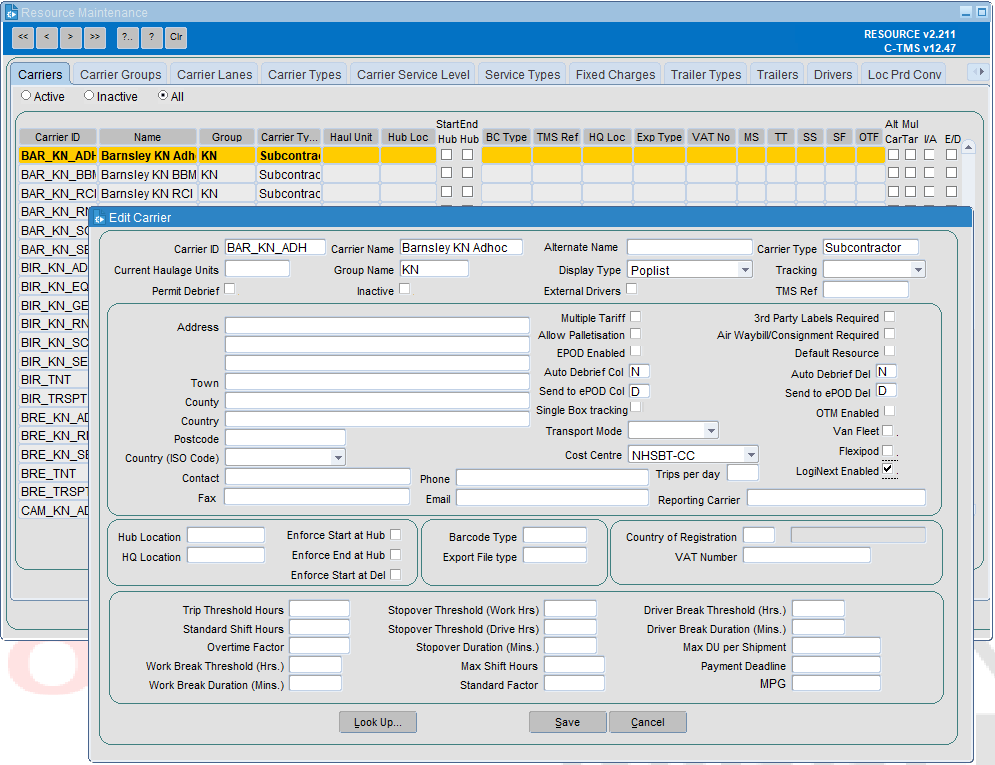Tick the Permit Debrief checkbox
Image resolution: width=995 pixels, height=765 pixels.
[230, 289]
